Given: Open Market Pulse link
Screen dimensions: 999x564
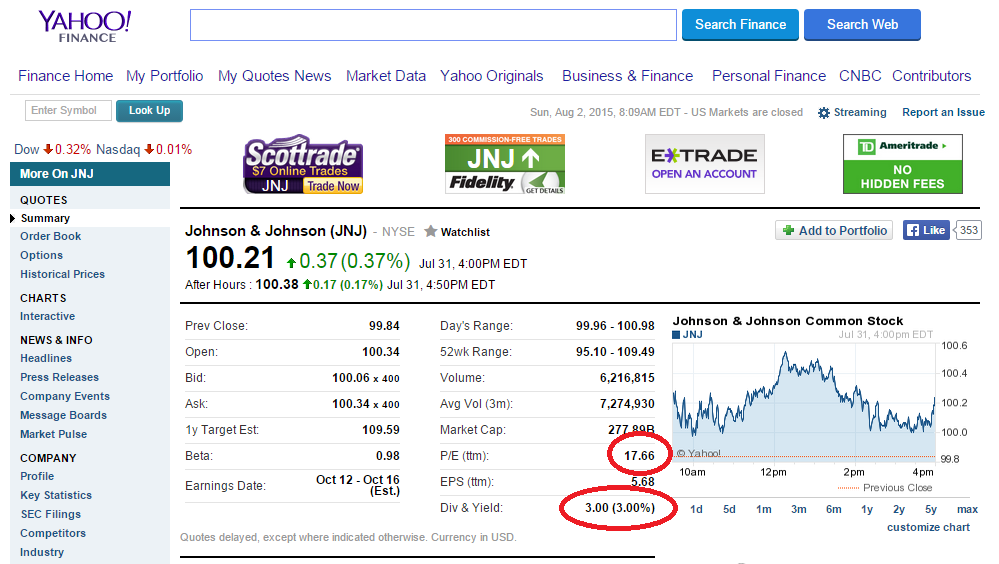Looking at the screenshot, I should [x=54, y=434].
